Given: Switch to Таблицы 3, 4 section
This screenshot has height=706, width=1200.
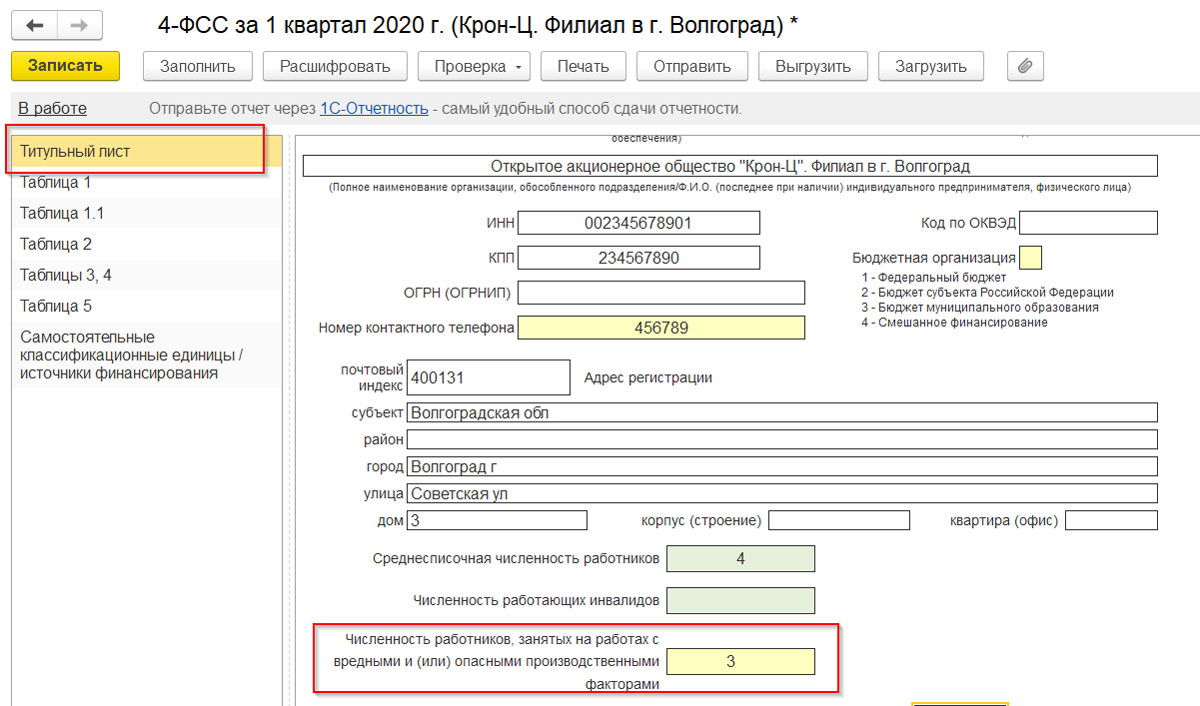Looking at the screenshot, I should (x=66, y=275).
